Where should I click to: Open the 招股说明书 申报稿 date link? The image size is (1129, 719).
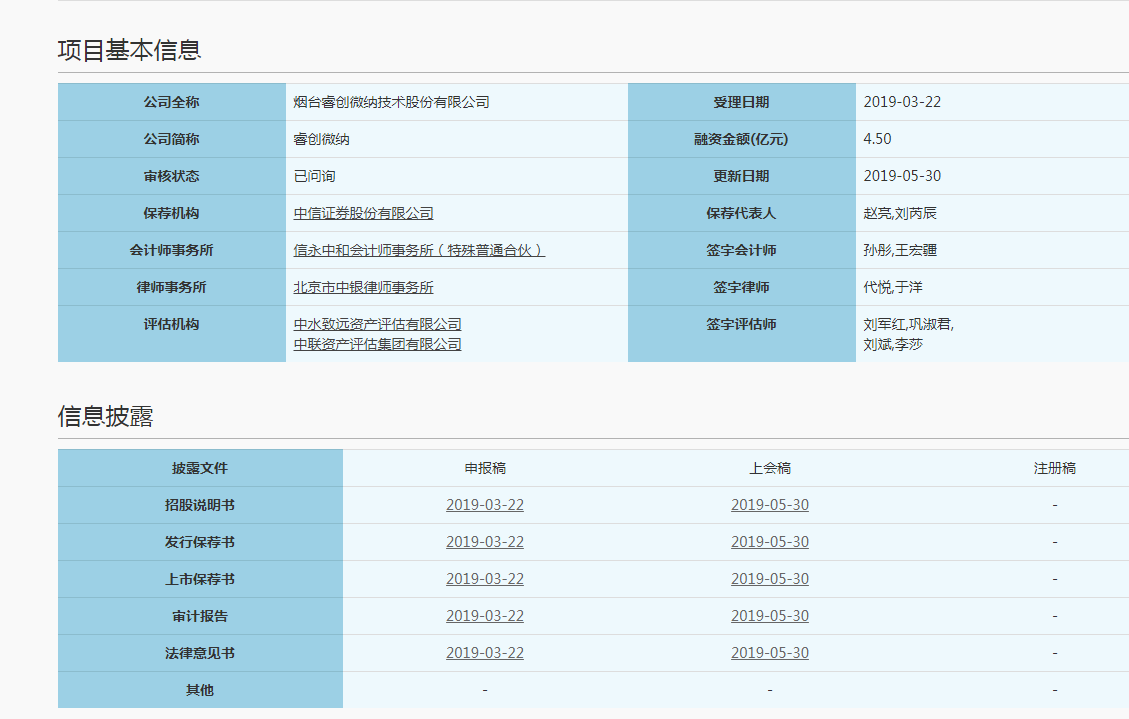tap(485, 505)
